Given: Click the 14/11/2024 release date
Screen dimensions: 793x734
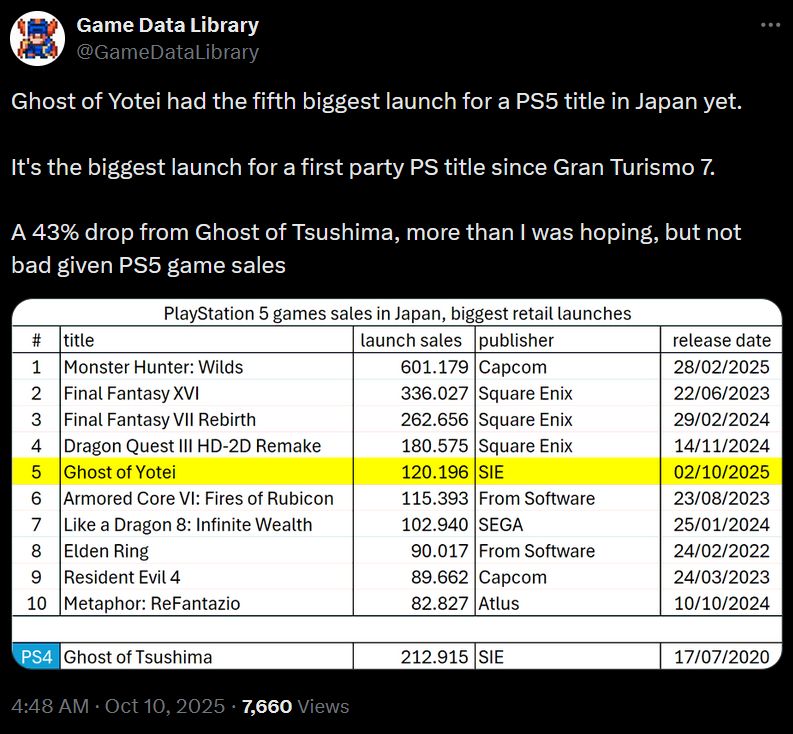Looking at the screenshot, I should 722,446.
